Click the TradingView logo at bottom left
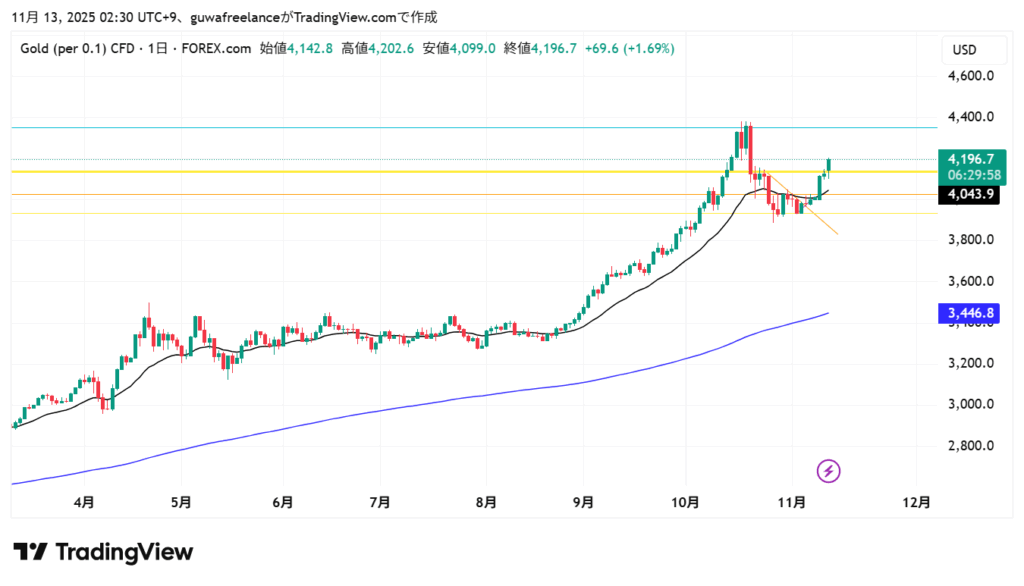The image size is (1024, 586). tap(103, 552)
